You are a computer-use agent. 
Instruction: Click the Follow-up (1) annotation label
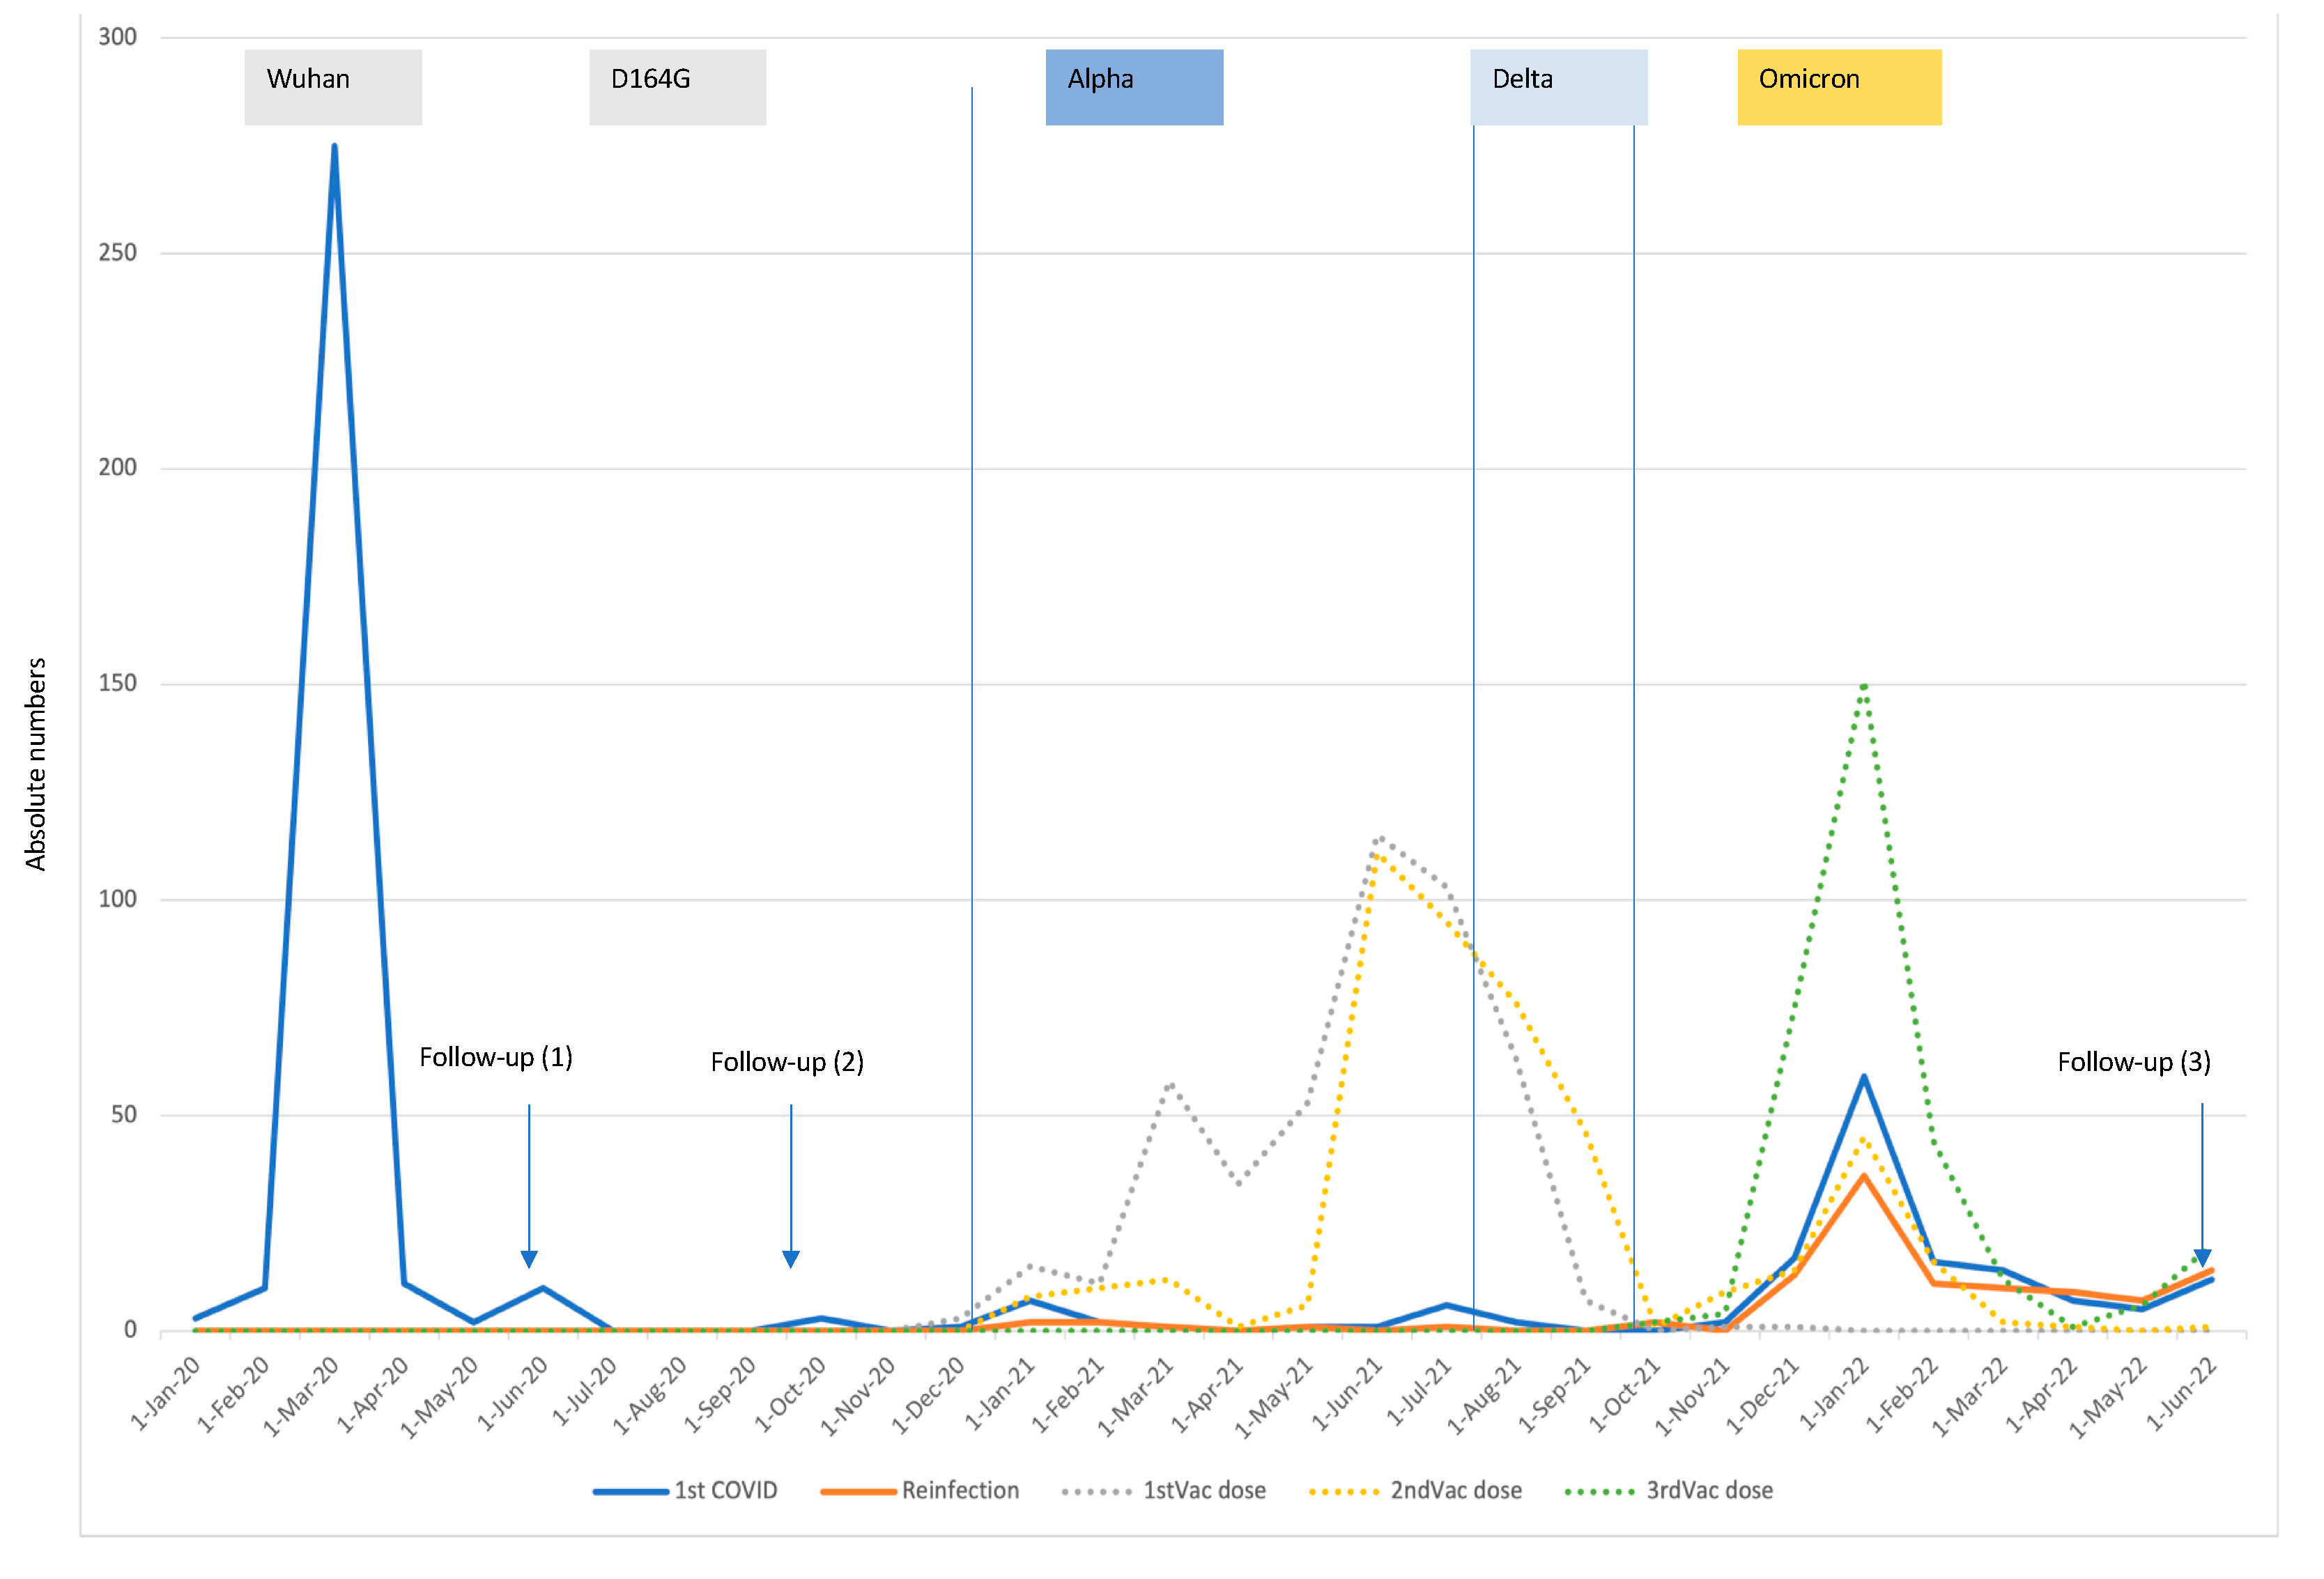[x=495, y=1057]
